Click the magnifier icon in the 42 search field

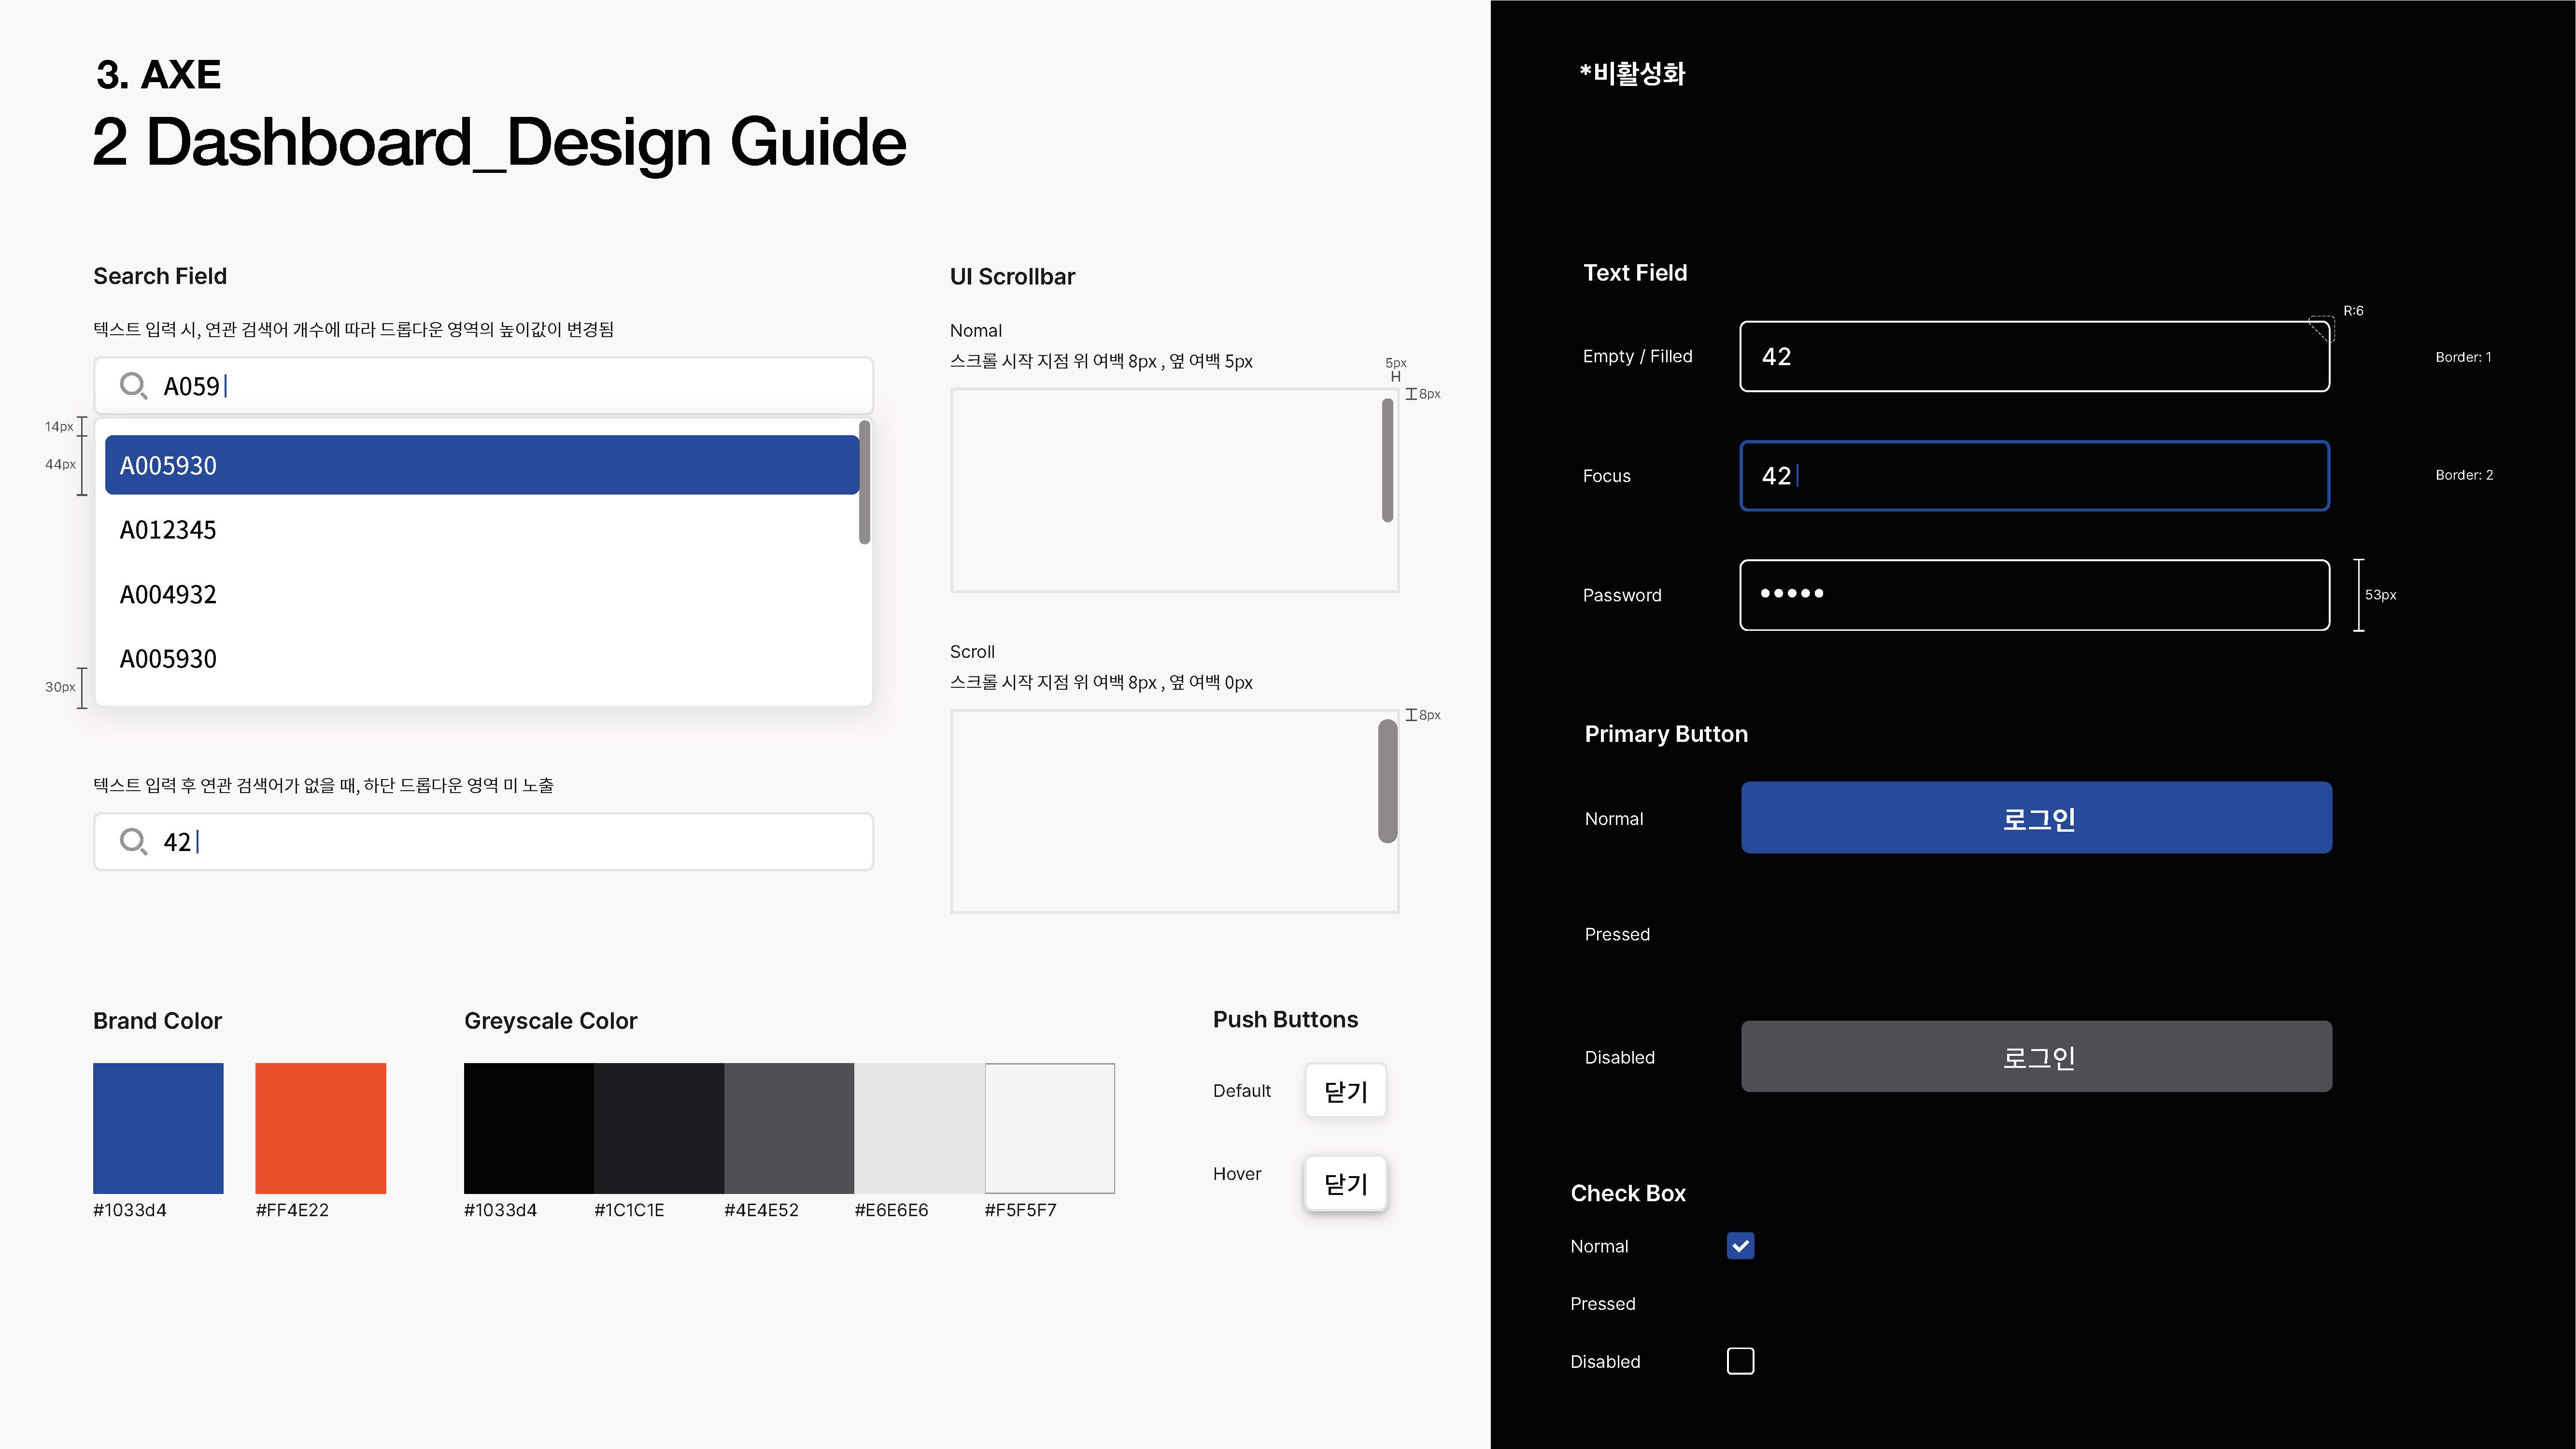point(133,841)
